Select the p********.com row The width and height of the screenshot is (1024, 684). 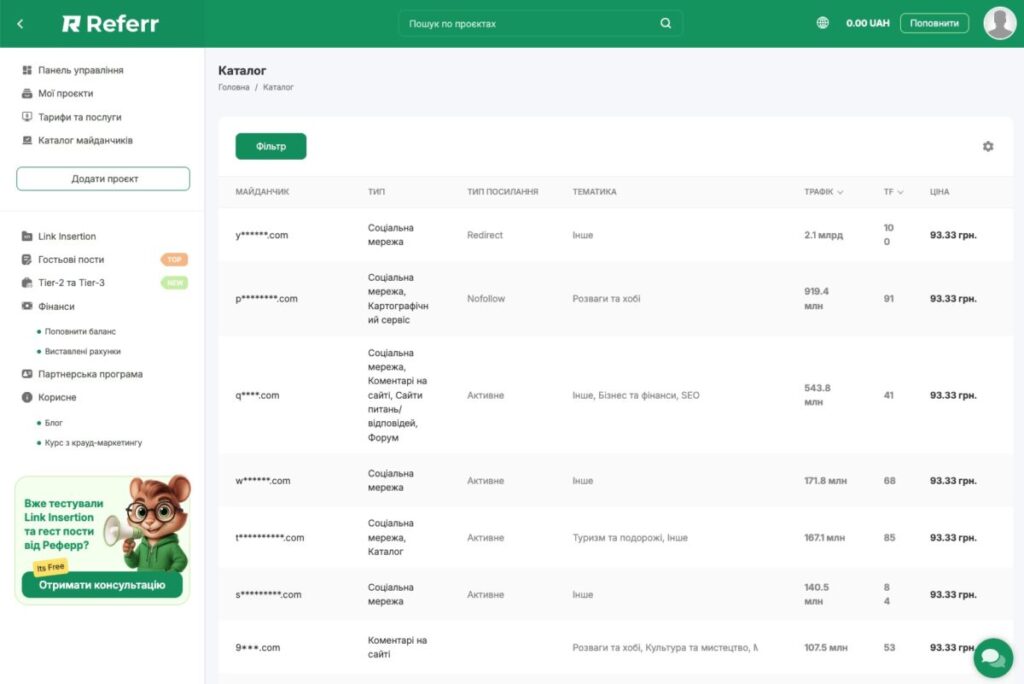point(615,299)
